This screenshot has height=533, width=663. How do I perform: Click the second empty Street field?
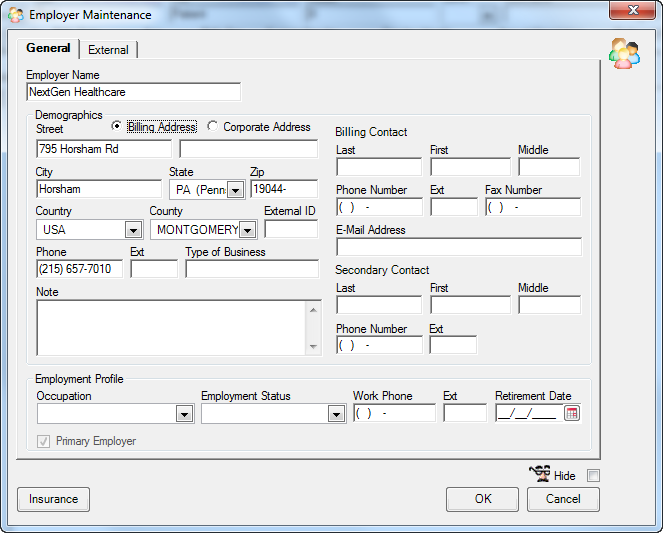(249, 149)
